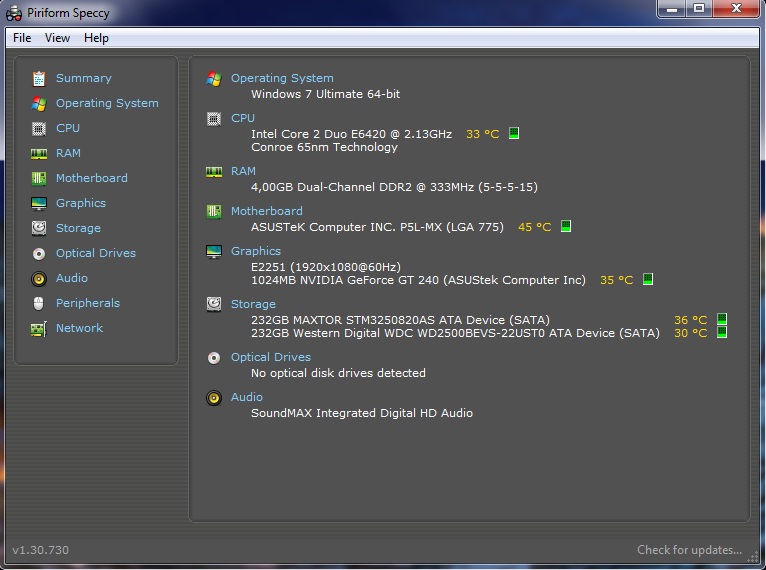Show Optical Drives details from sidebar
This screenshot has width=766, height=570.
click(x=96, y=253)
